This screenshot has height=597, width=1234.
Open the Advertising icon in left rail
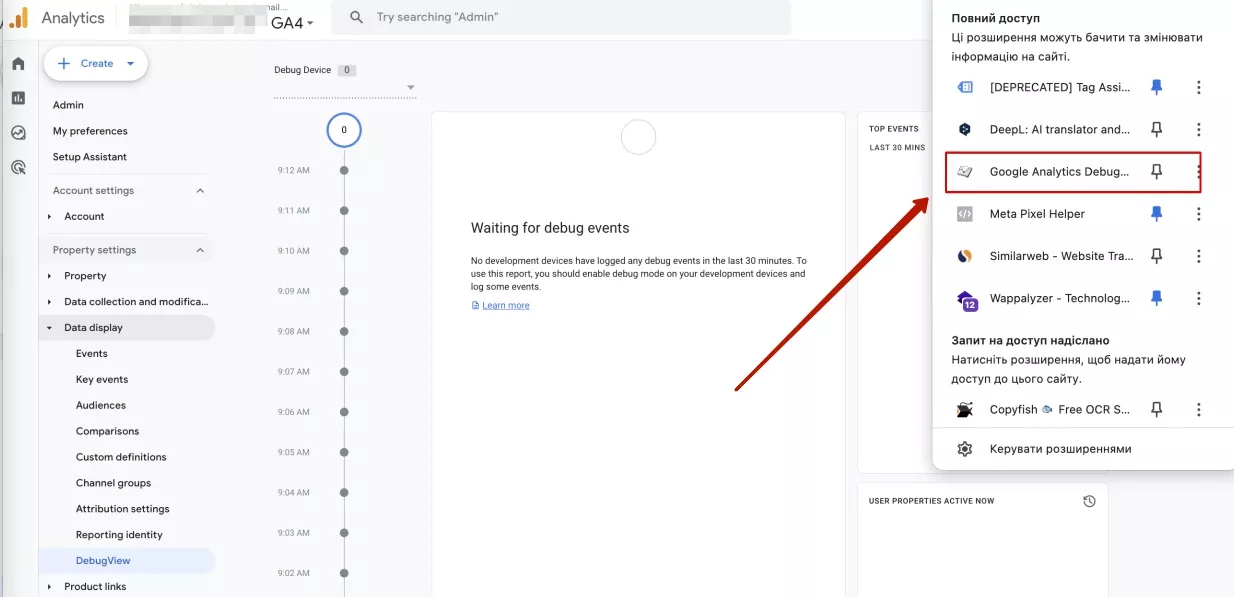18,167
